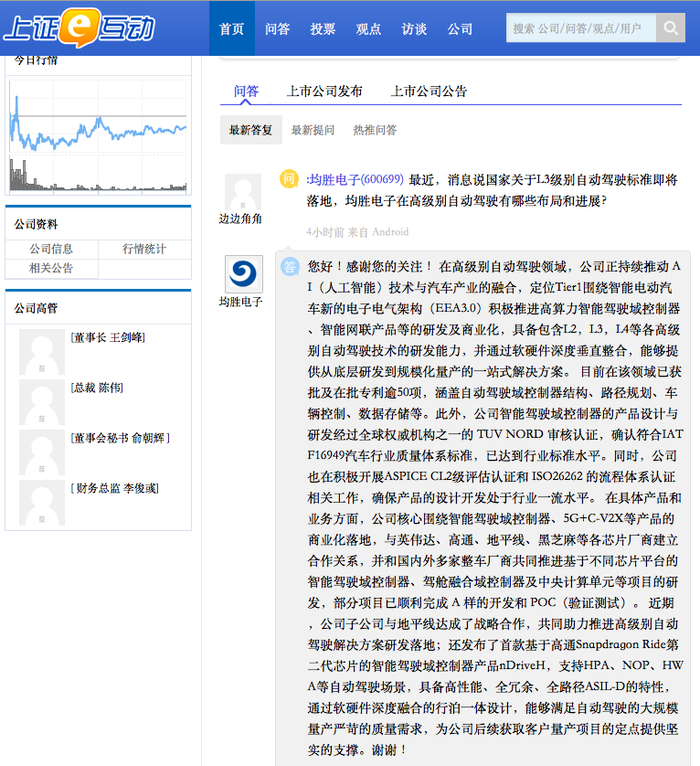The width and height of the screenshot is (700, 766).
Task: Click the 4小时前 来自 Android timestamp
Action: coord(358,232)
